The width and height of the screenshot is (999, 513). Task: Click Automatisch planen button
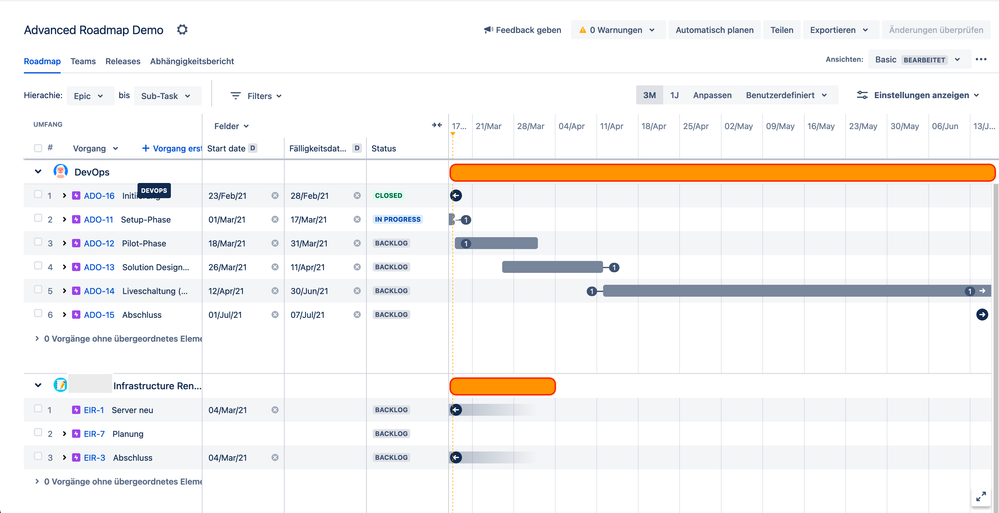click(715, 30)
